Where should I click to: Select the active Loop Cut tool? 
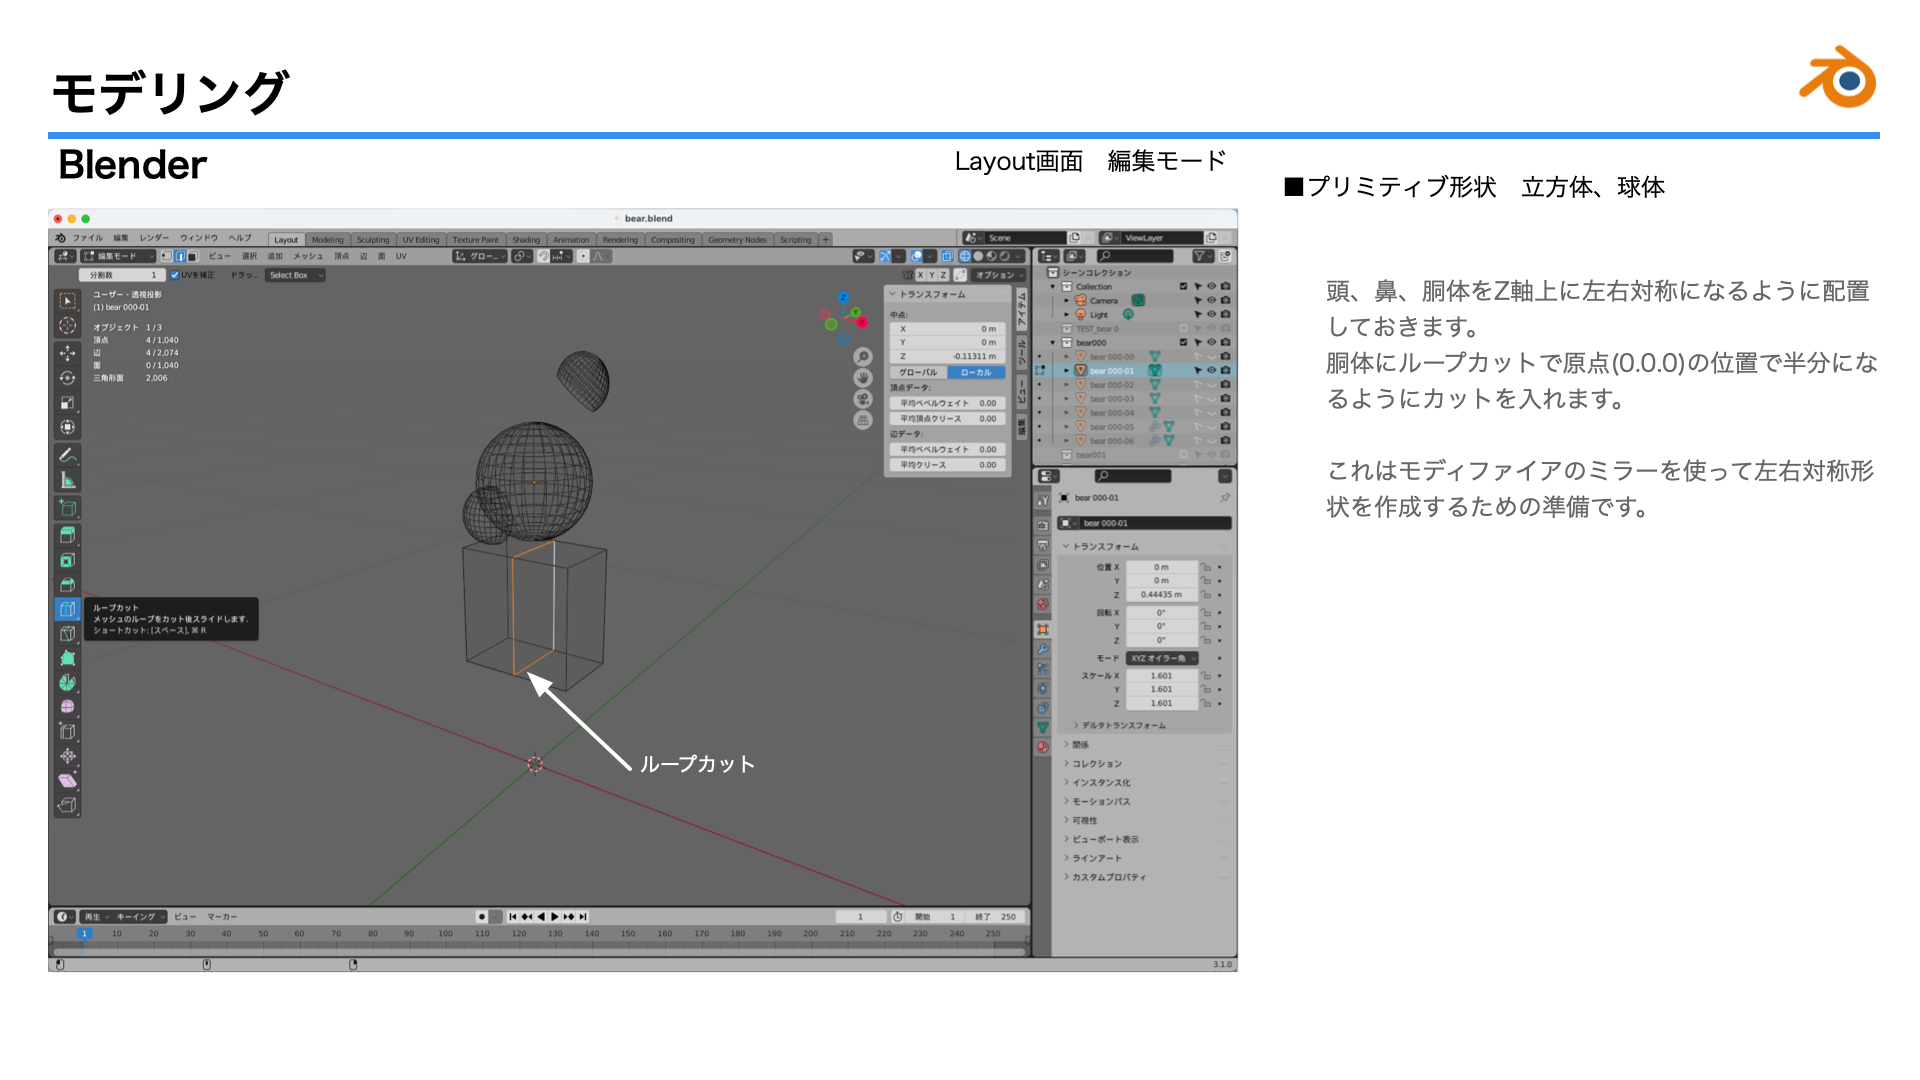coord(67,609)
